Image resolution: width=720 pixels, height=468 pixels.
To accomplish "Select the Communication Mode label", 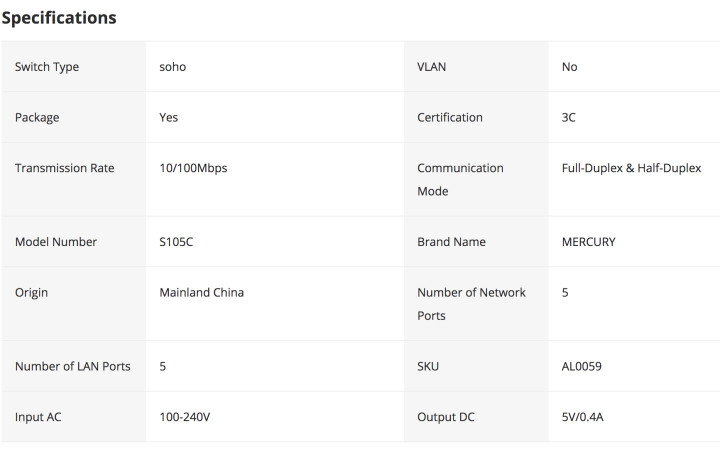I will [460, 179].
